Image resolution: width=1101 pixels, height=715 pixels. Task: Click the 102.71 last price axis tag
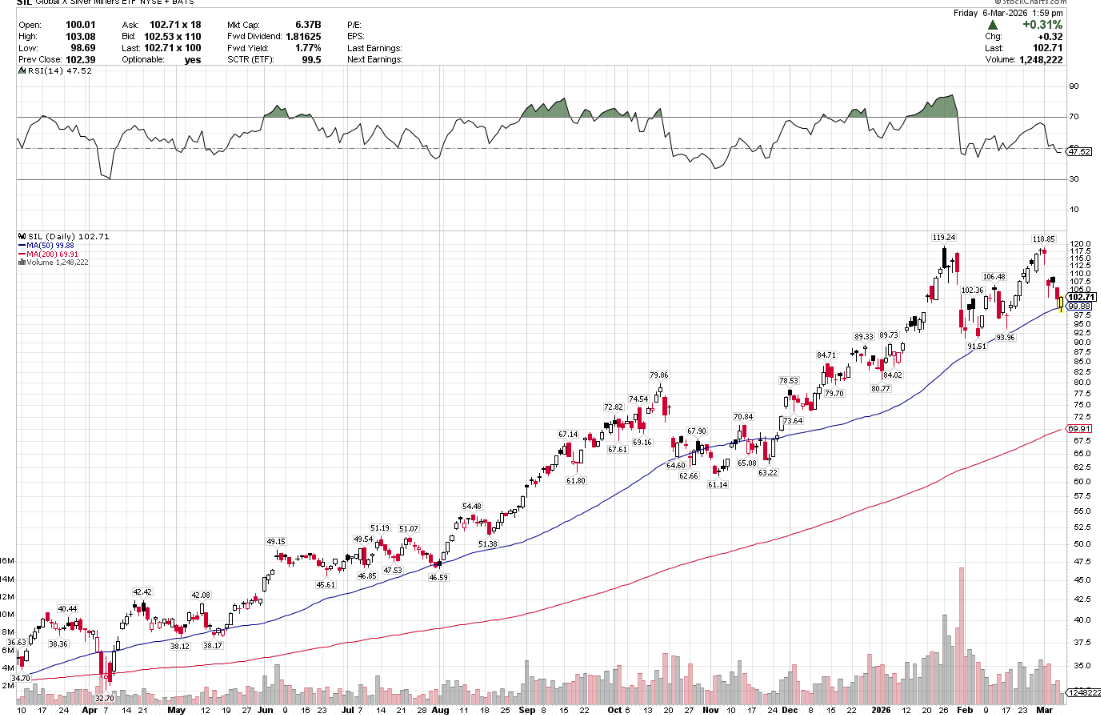pyautogui.click(x=1081, y=298)
